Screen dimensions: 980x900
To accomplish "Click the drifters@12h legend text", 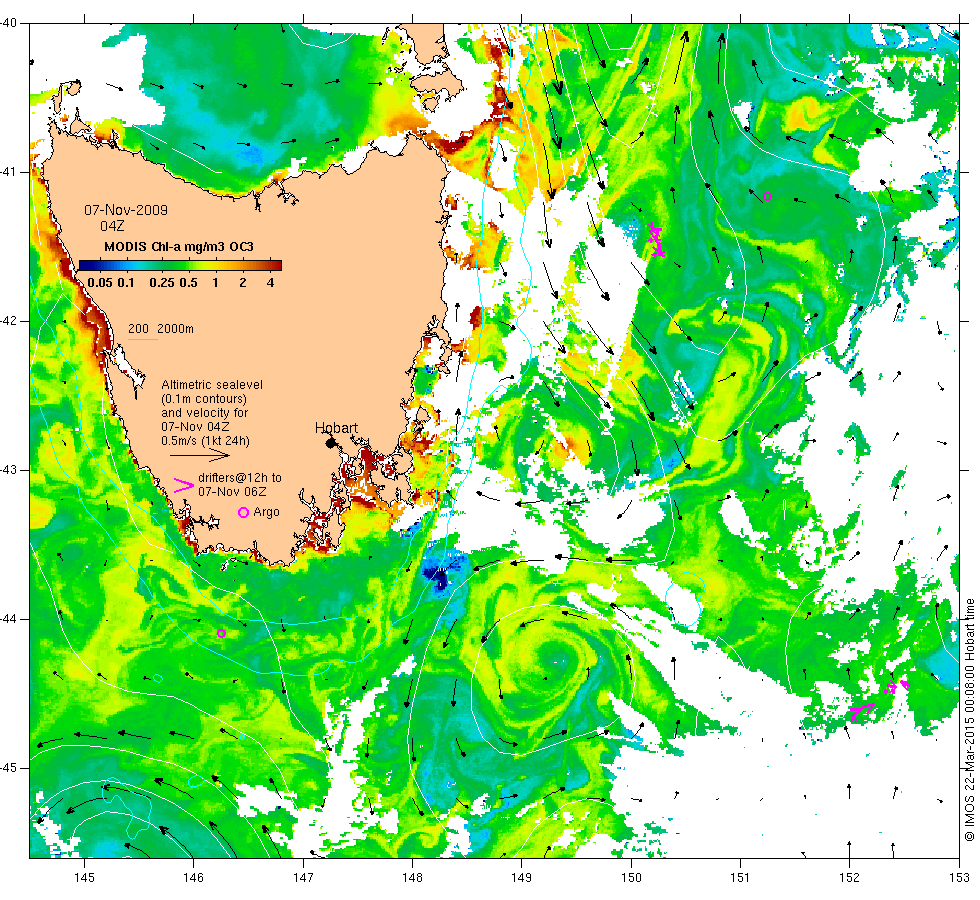I will [x=240, y=484].
